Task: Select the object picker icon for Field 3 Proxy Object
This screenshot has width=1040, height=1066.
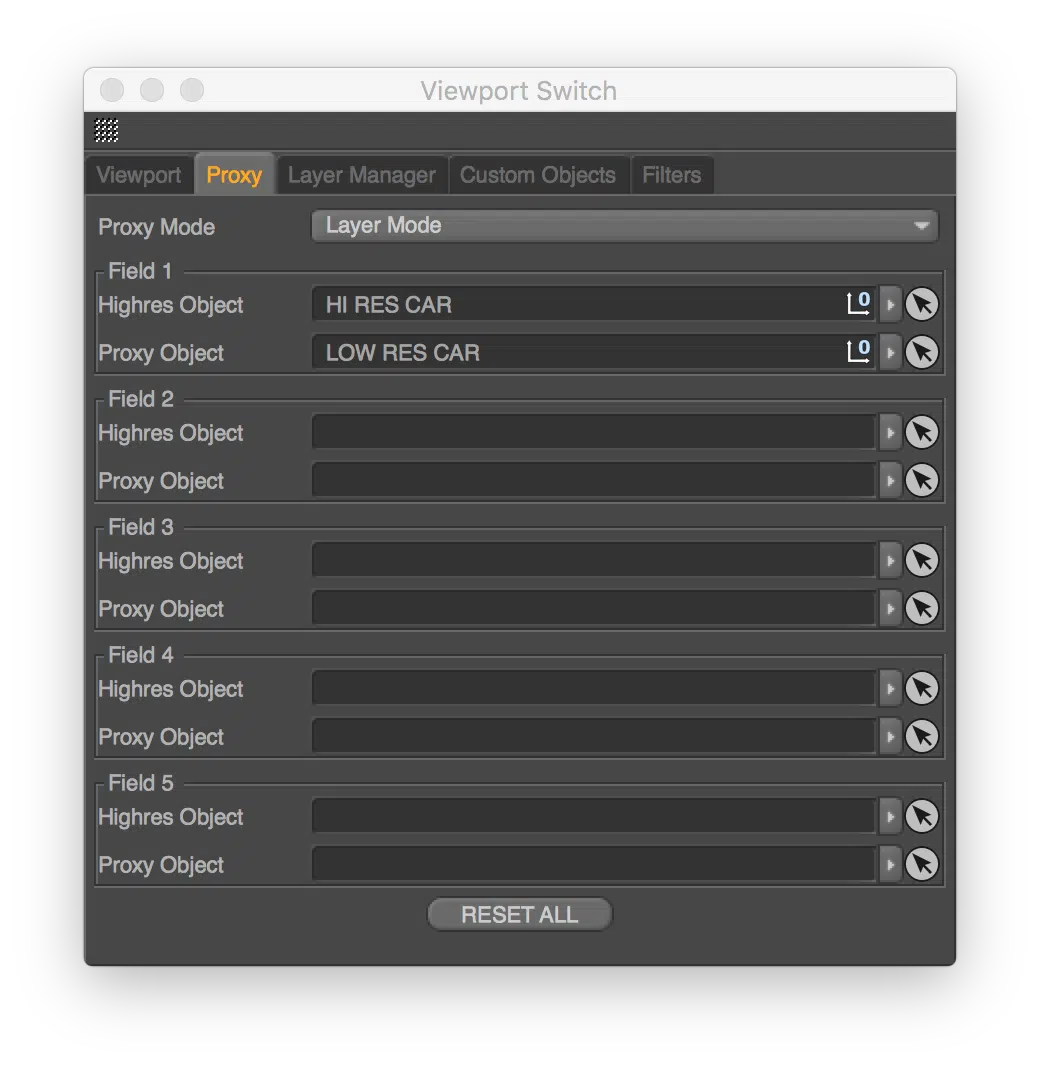Action: 921,608
